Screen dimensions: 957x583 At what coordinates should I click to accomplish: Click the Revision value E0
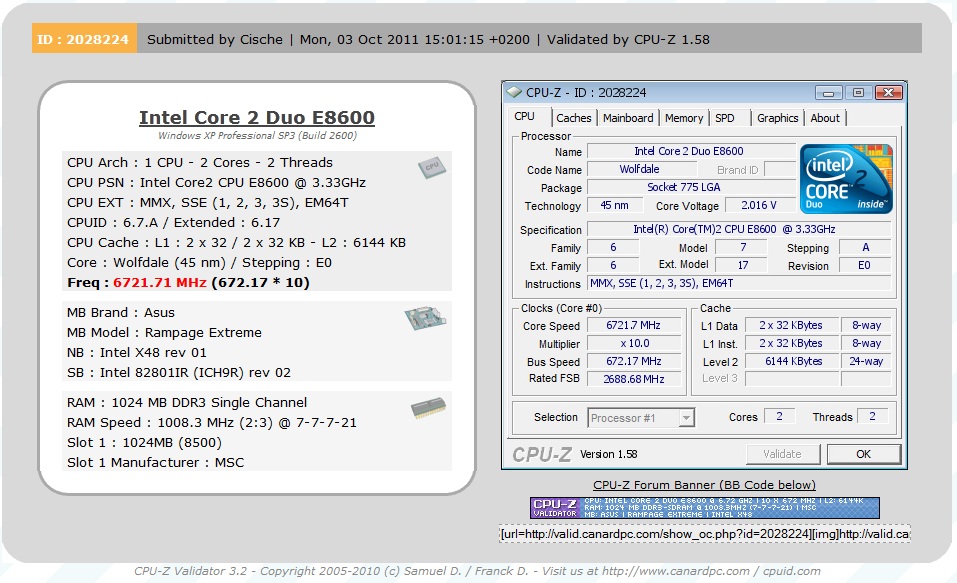click(x=864, y=266)
